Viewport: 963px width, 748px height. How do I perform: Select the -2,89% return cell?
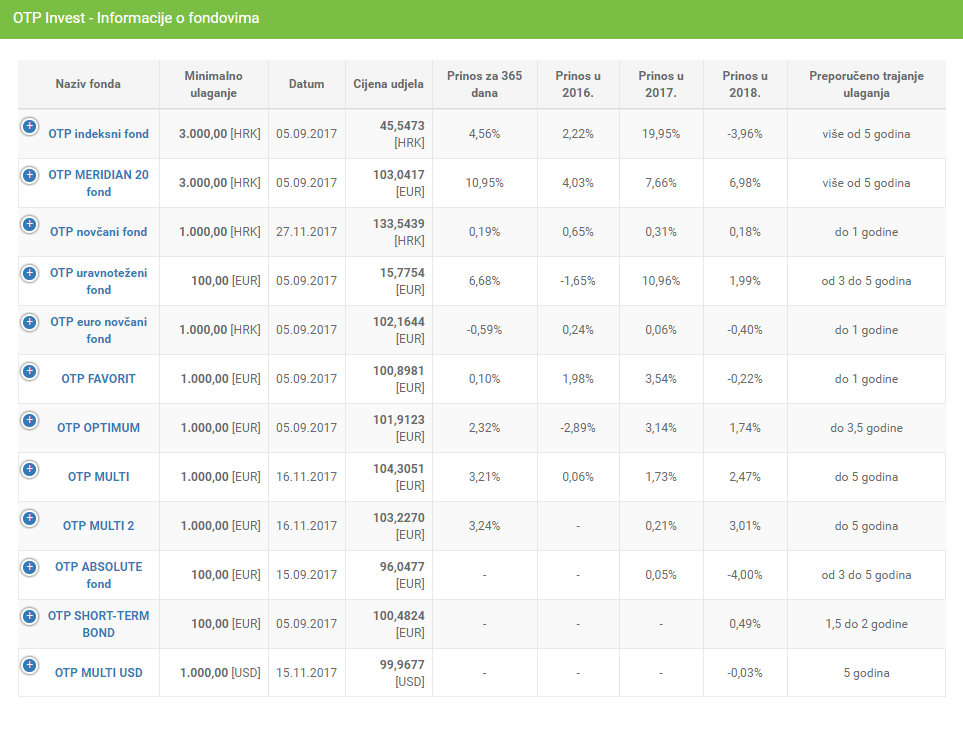(578, 428)
